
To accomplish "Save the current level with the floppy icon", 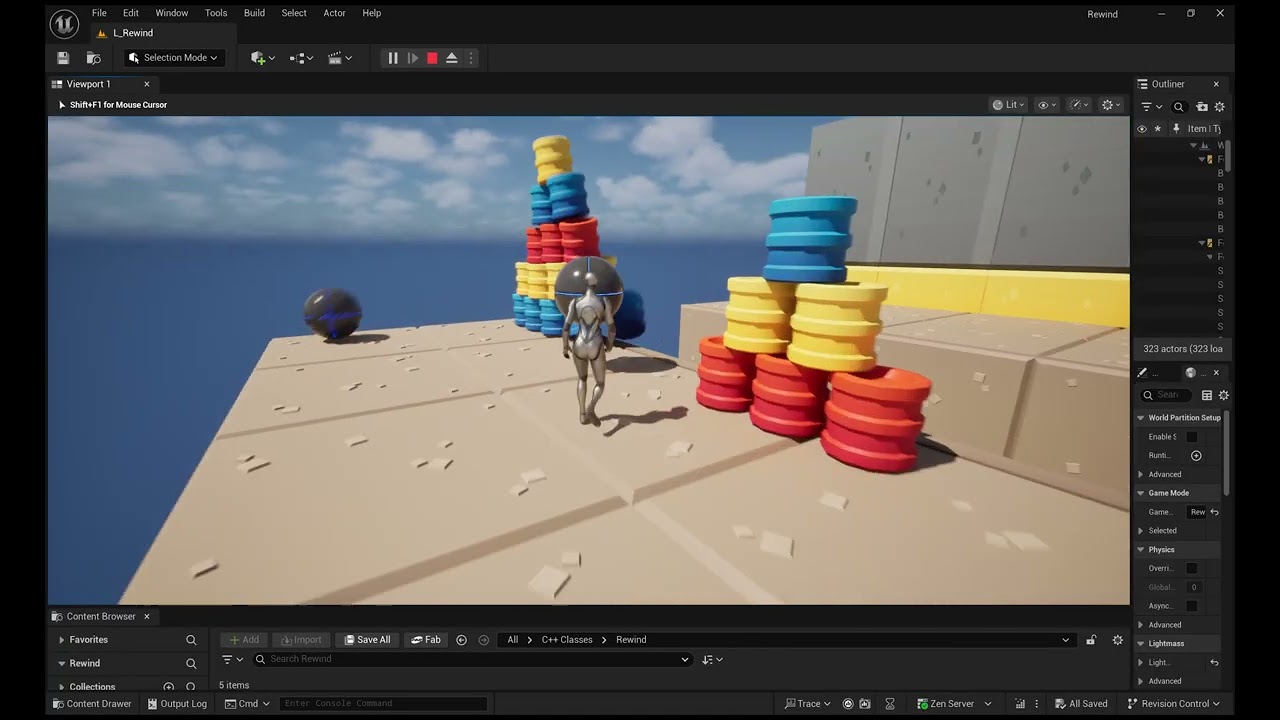I will 63,58.
